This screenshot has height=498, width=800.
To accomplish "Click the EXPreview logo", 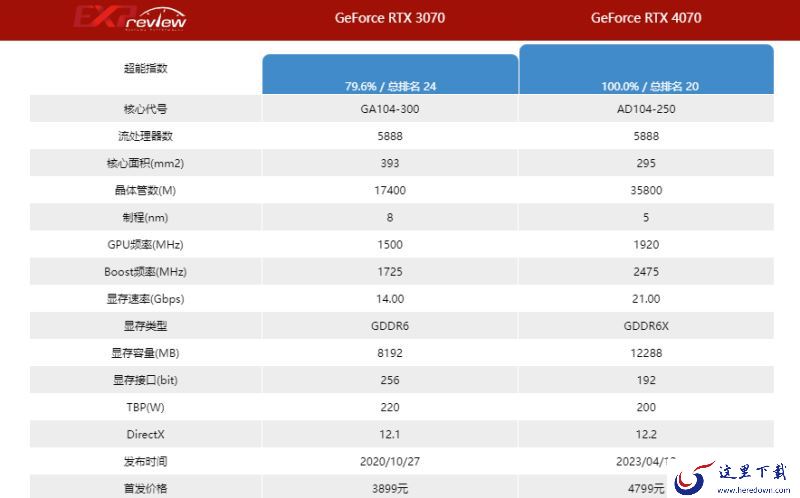I will click(130, 18).
